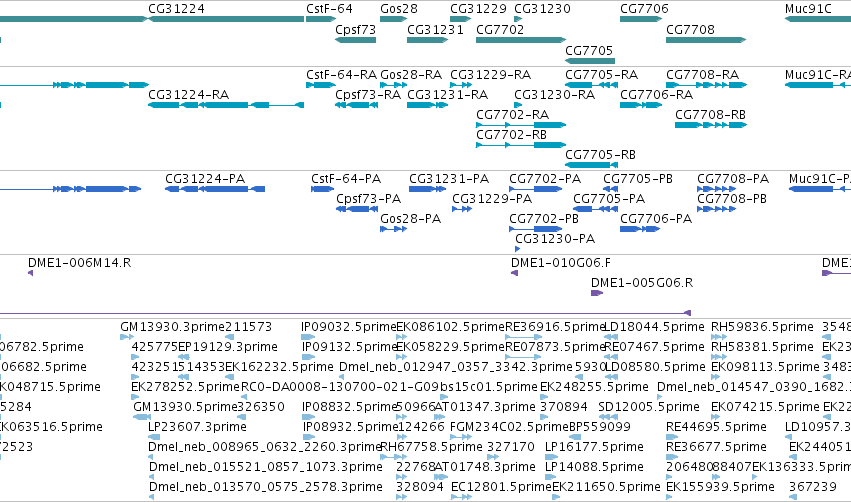Click the CG31229 gene label
The height and width of the screenshot is (502, 851).
point(478,9)
